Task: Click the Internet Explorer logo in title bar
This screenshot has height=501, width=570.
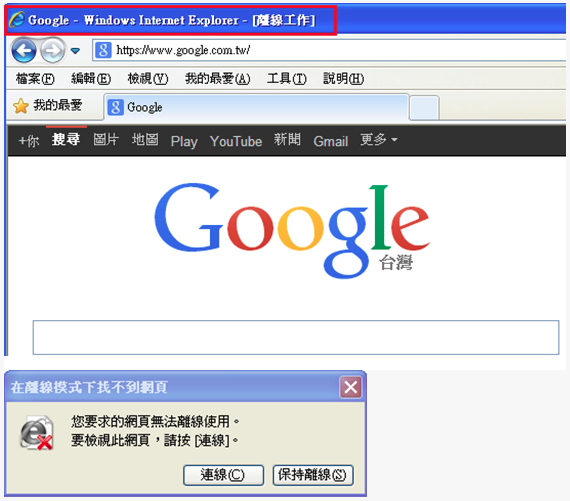Action: [17, 20]
